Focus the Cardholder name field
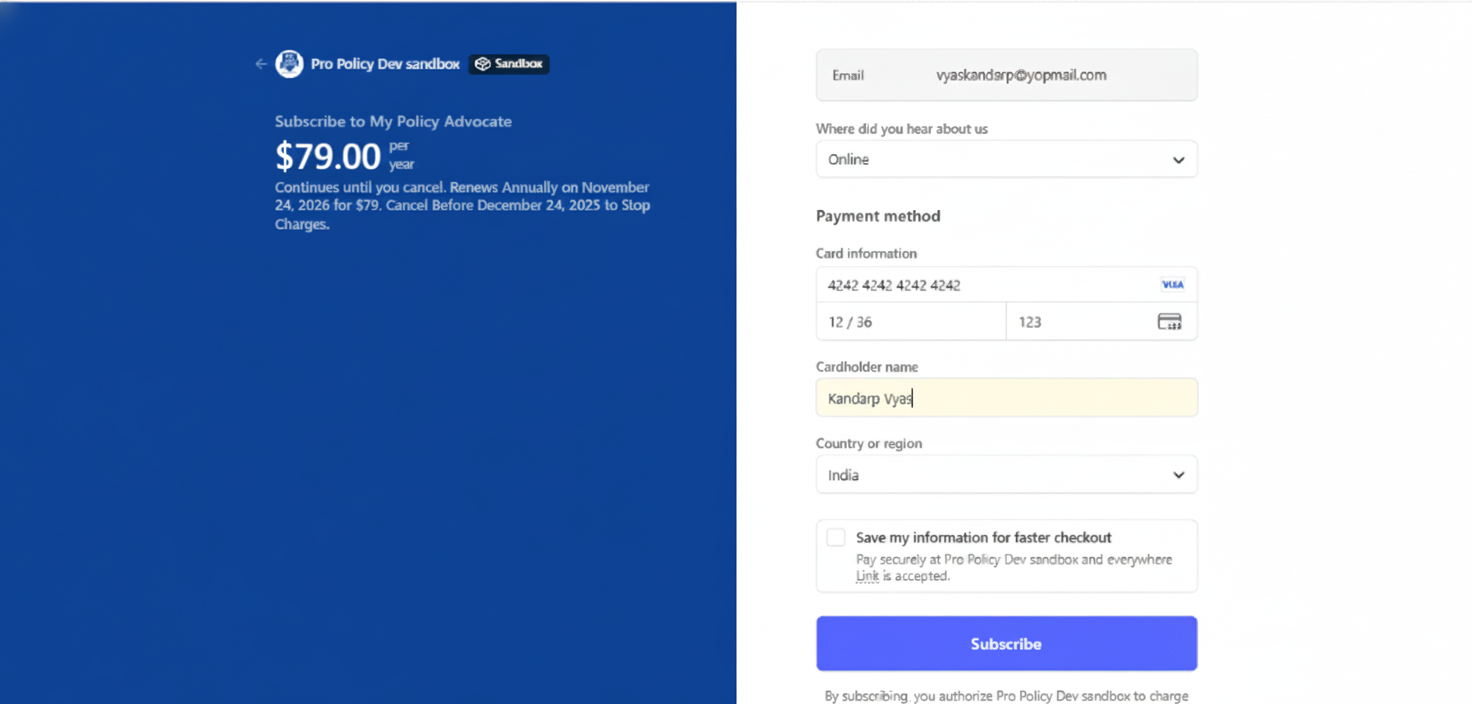Viewport: 1472px width, 704px height. (1006, 398)
